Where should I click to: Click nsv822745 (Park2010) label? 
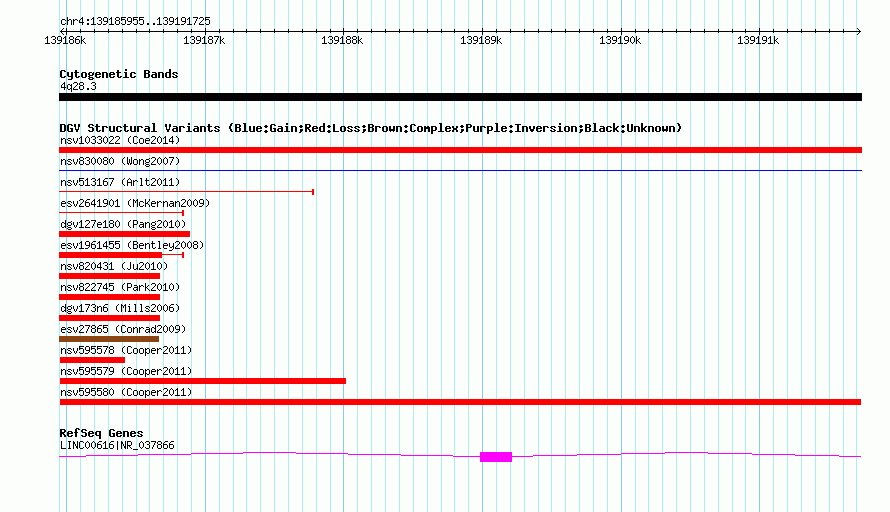120,287
